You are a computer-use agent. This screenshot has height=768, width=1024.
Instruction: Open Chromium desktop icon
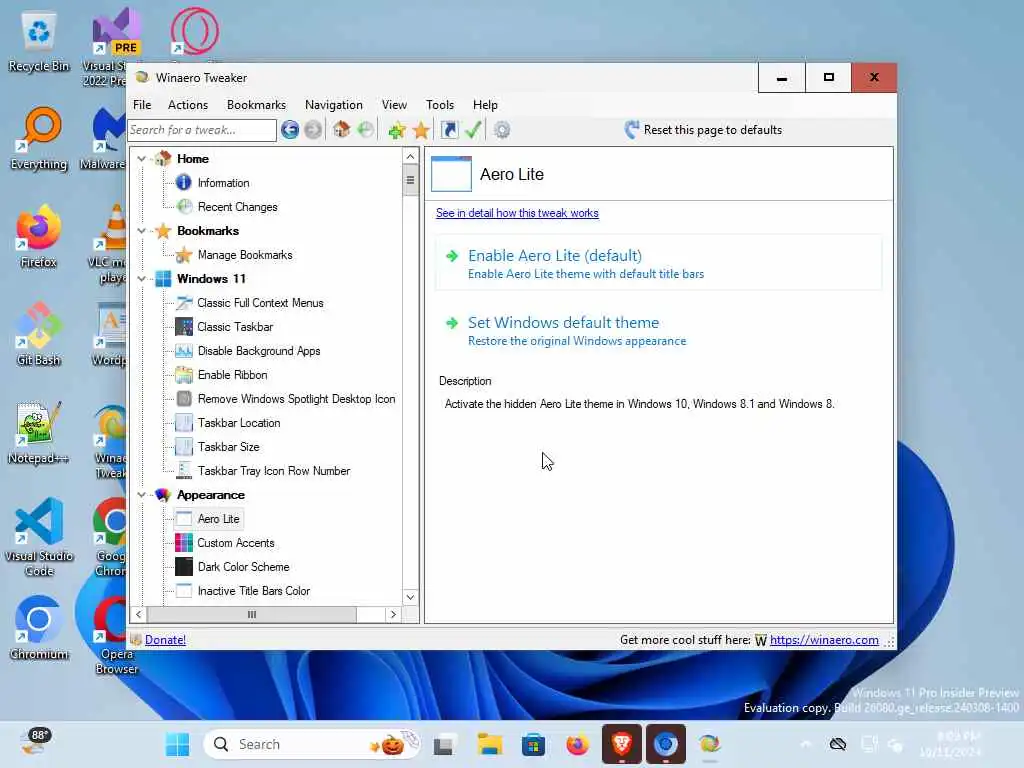click(x=39, y=628)
